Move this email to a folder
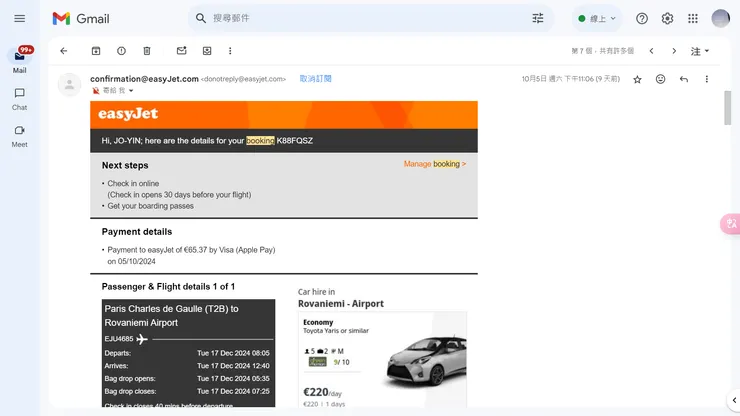 pyautogui.click(x=207, y=51)
